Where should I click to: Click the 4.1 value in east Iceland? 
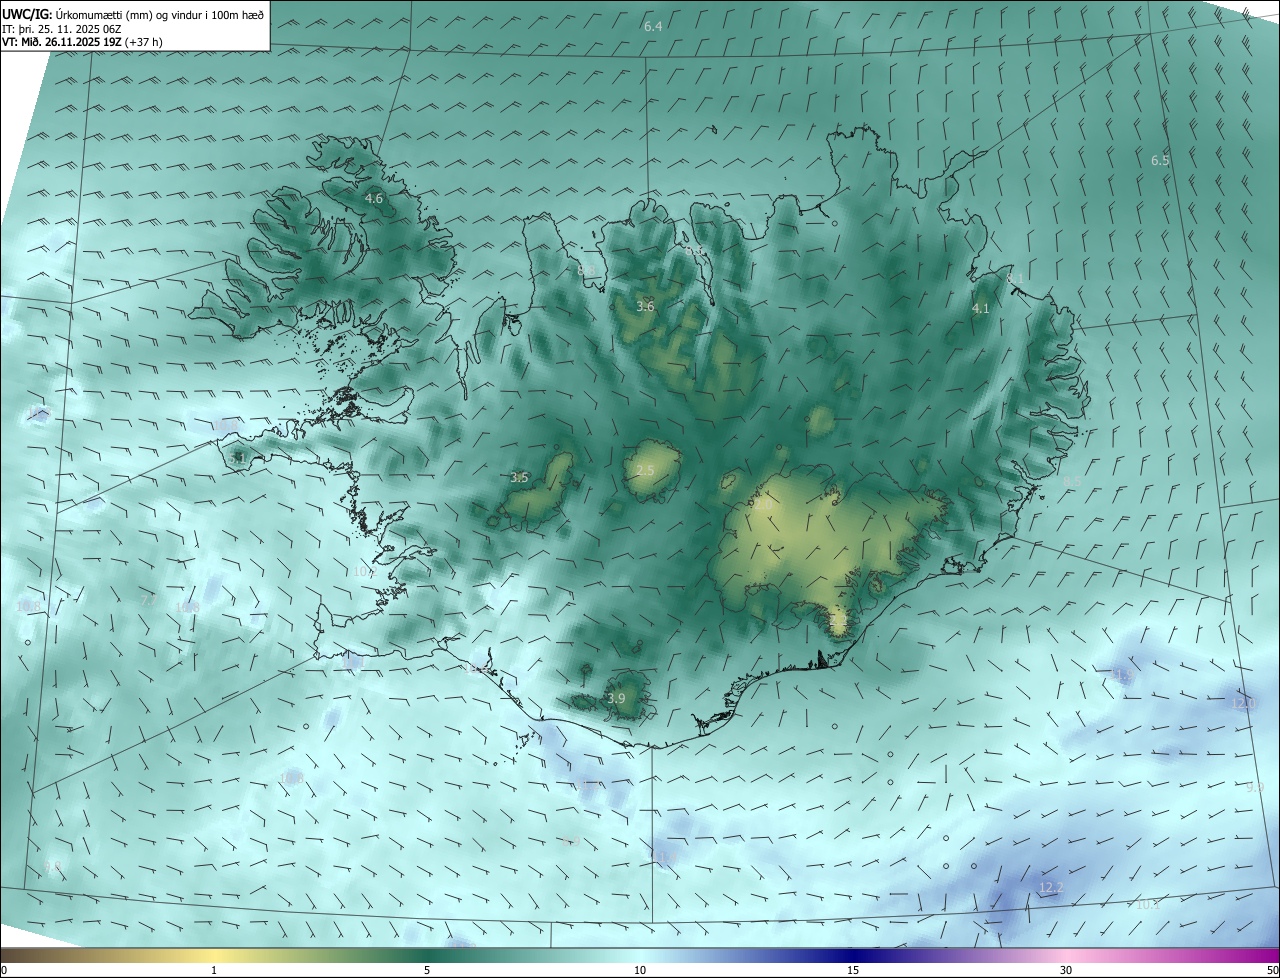click(981, 309)
